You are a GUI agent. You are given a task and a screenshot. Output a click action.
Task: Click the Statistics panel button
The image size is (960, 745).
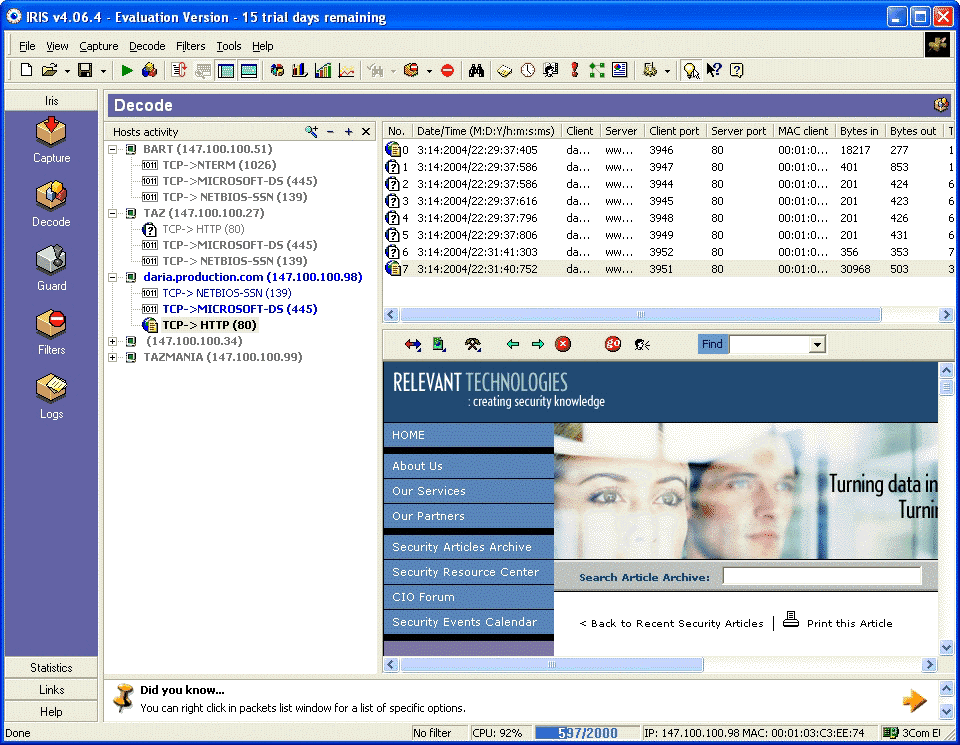pos(51,667)
